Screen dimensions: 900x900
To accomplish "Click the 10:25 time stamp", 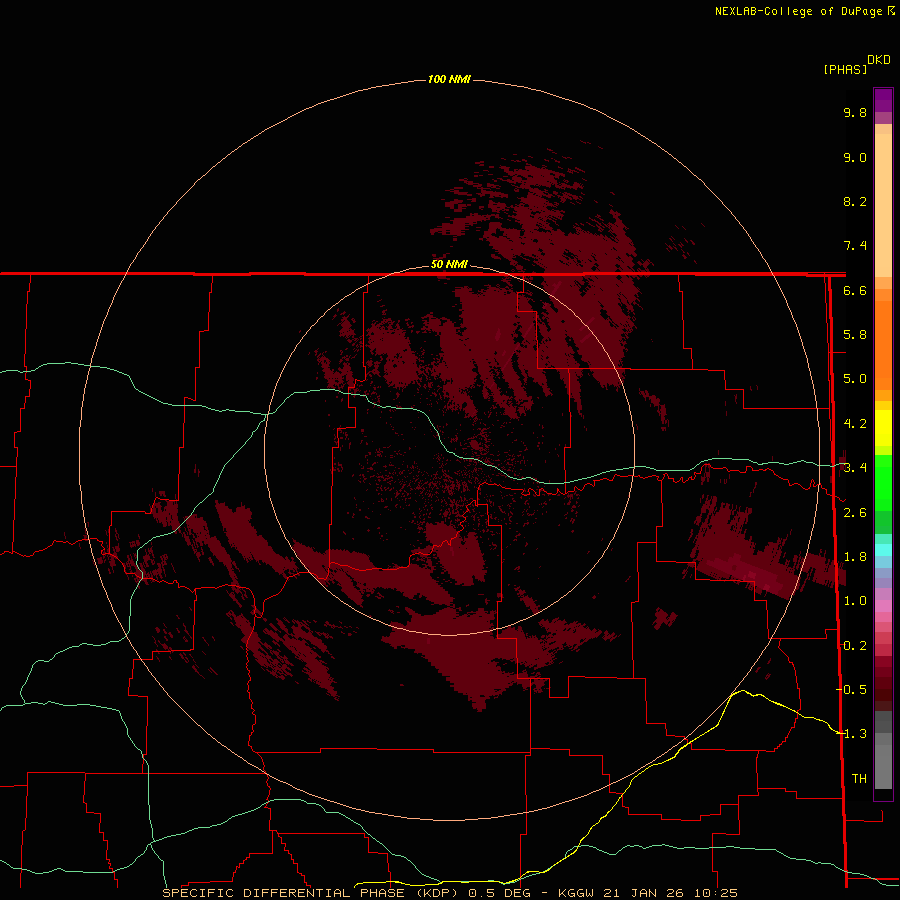I will point(716,893).
